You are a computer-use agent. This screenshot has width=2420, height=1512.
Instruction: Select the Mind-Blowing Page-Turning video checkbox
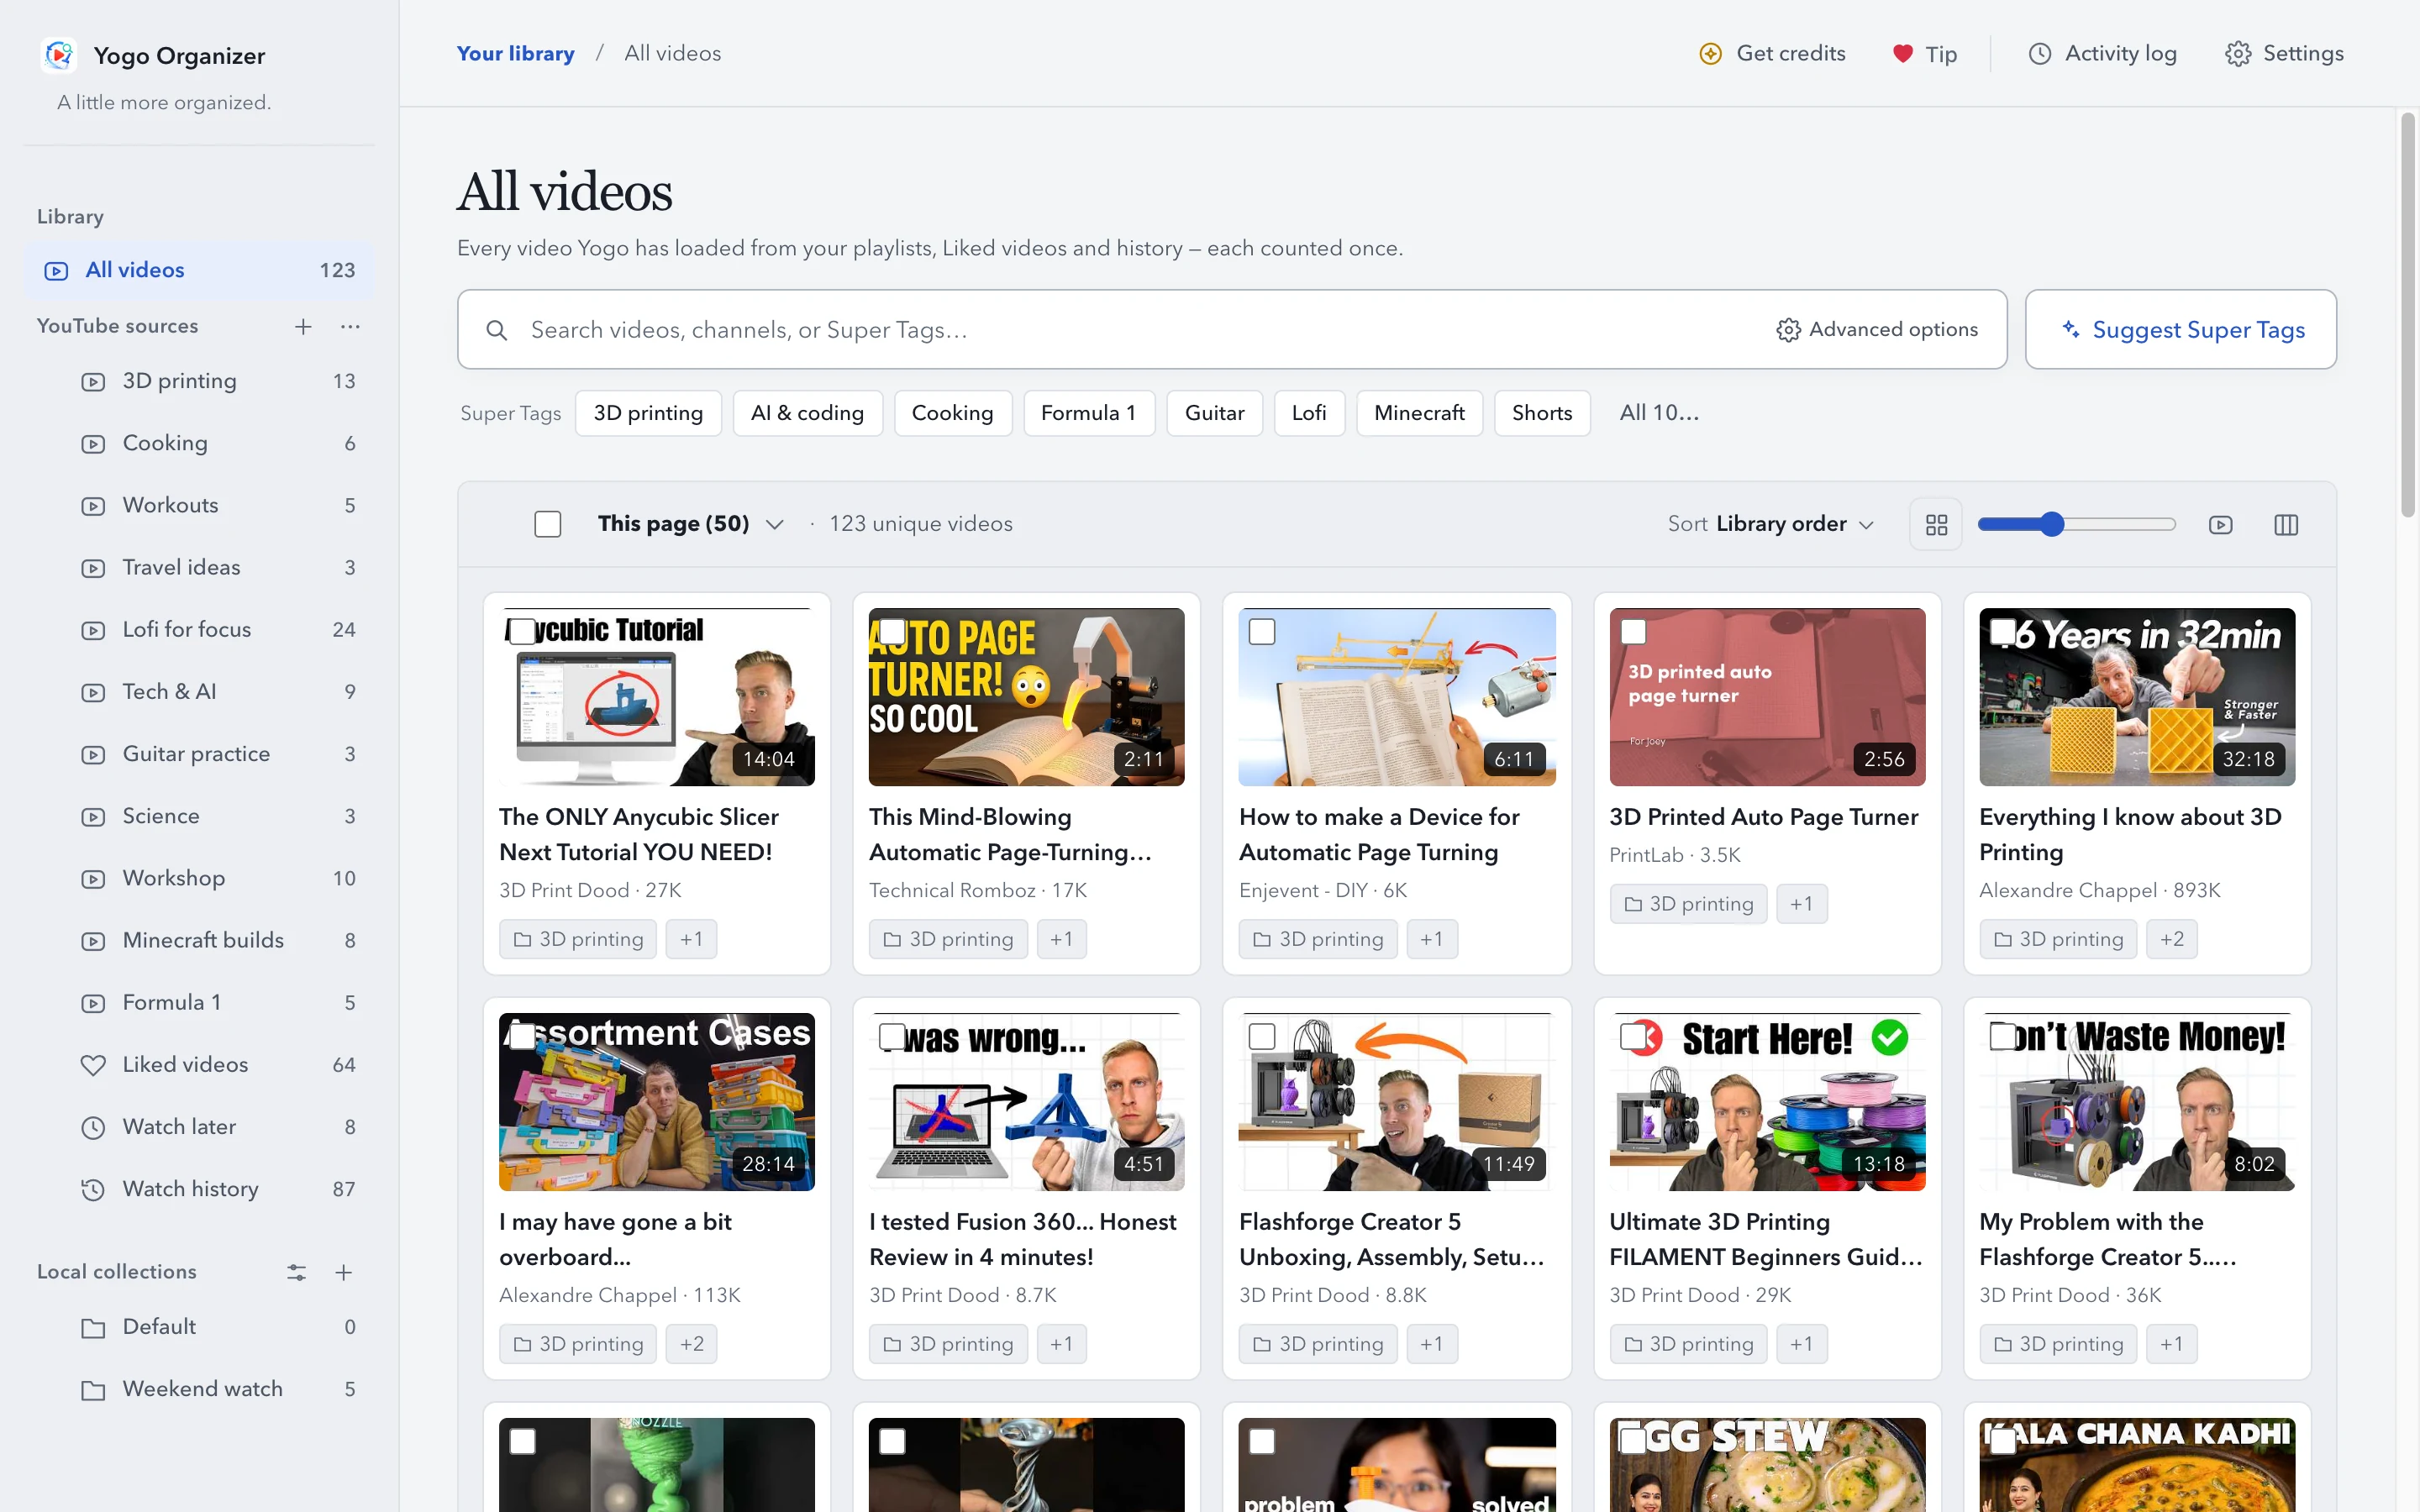[x=892, y=632]
